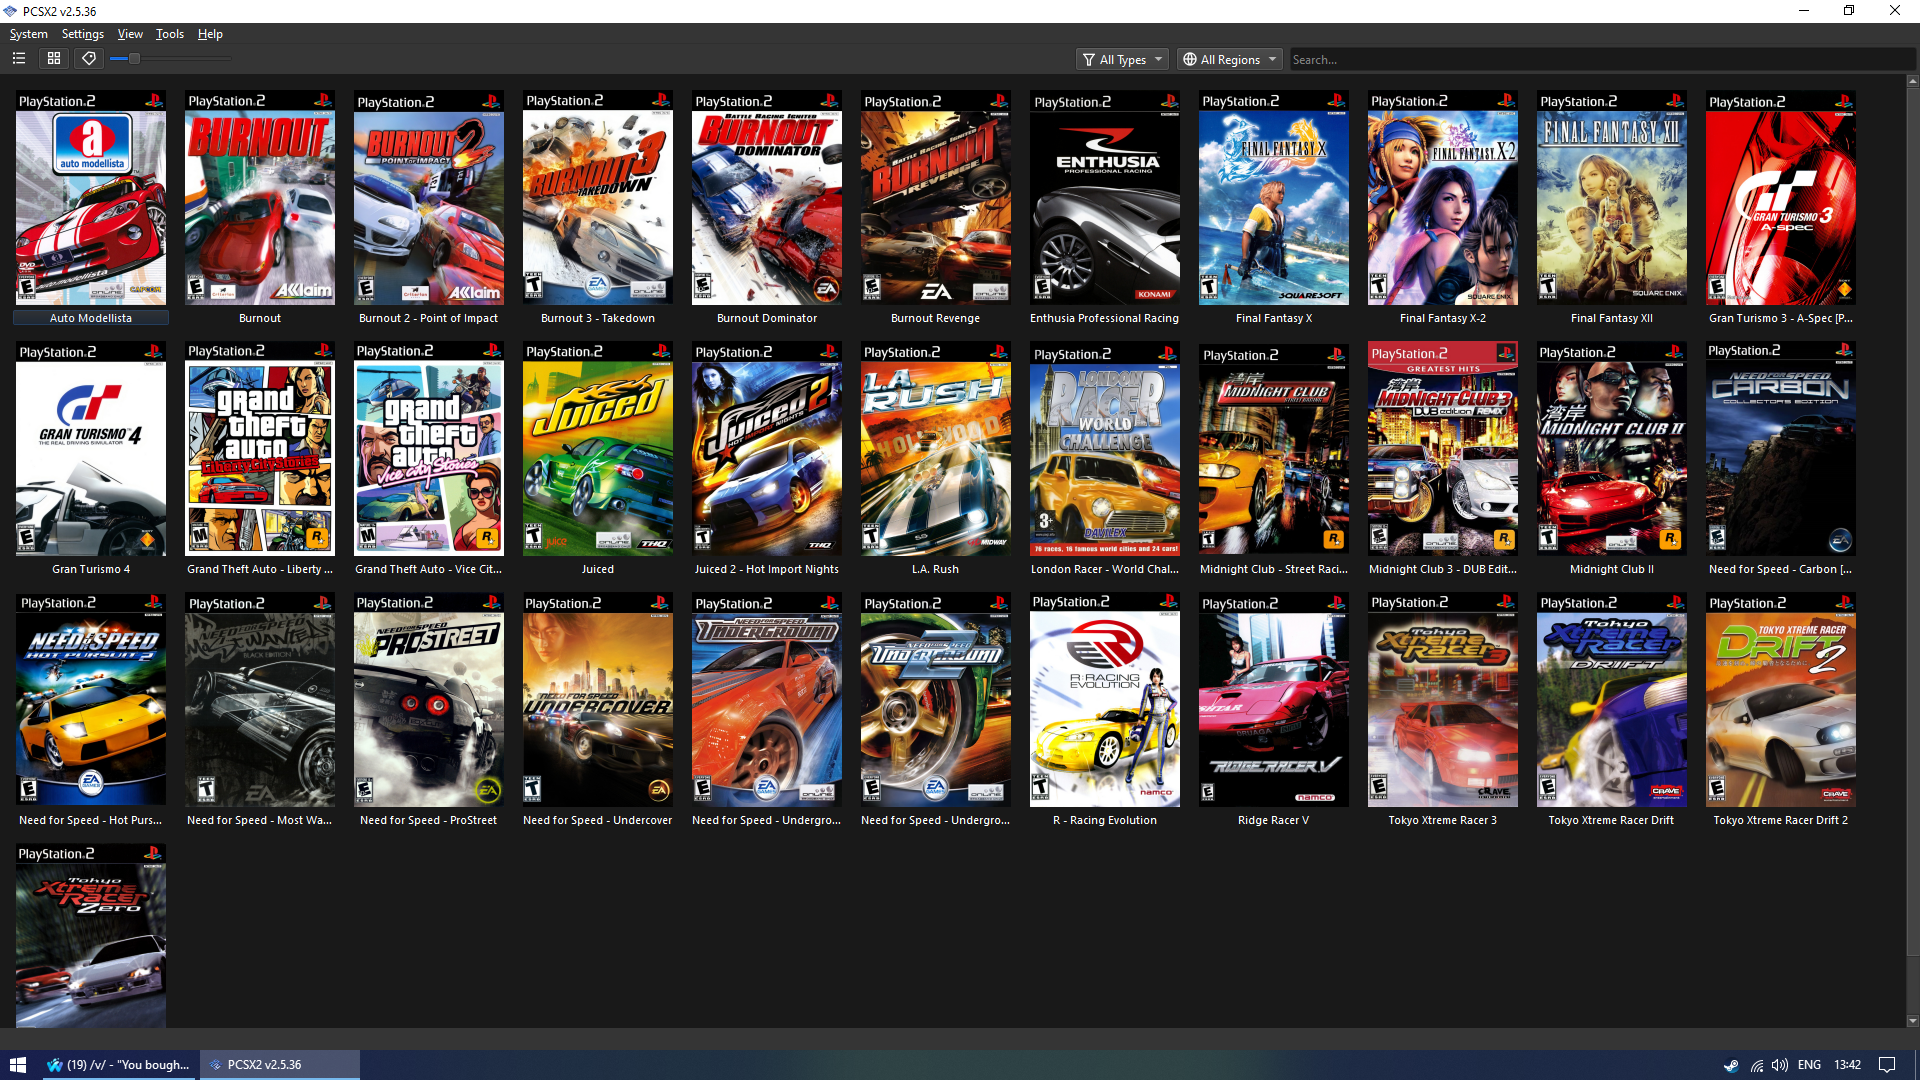Open the System menu

coord(29,34)
